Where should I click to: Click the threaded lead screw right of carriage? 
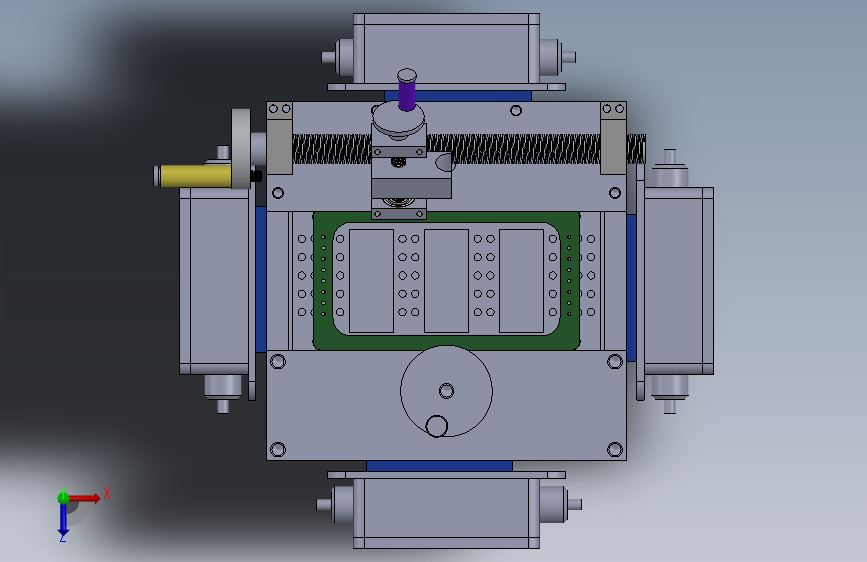click(514, 149)
